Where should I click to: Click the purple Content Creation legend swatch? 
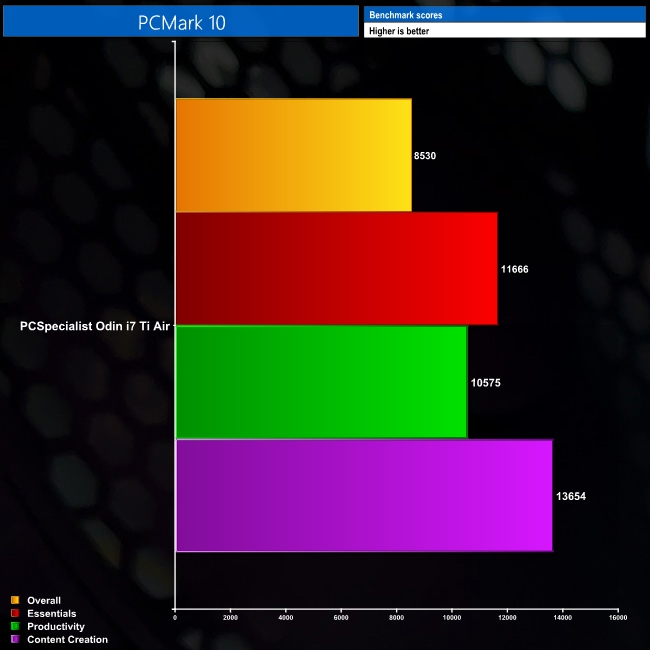tap(15, 639)
